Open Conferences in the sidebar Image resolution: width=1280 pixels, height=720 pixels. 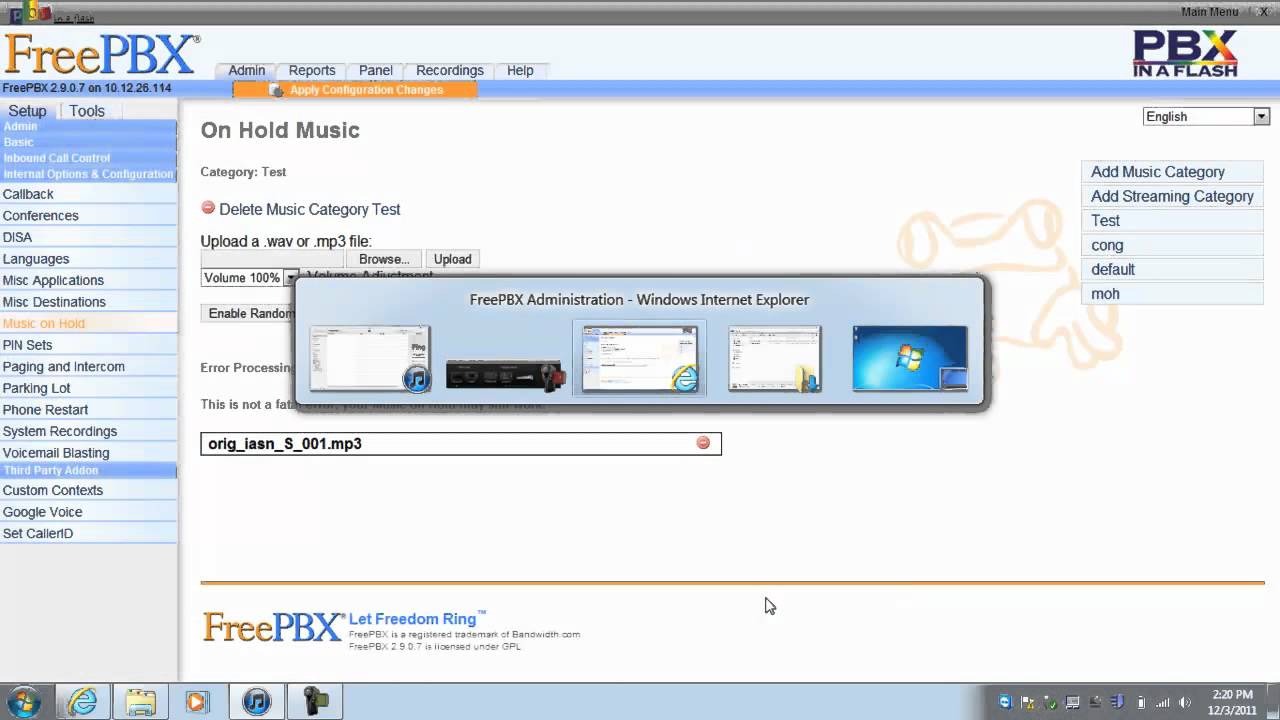pos(88,216)
